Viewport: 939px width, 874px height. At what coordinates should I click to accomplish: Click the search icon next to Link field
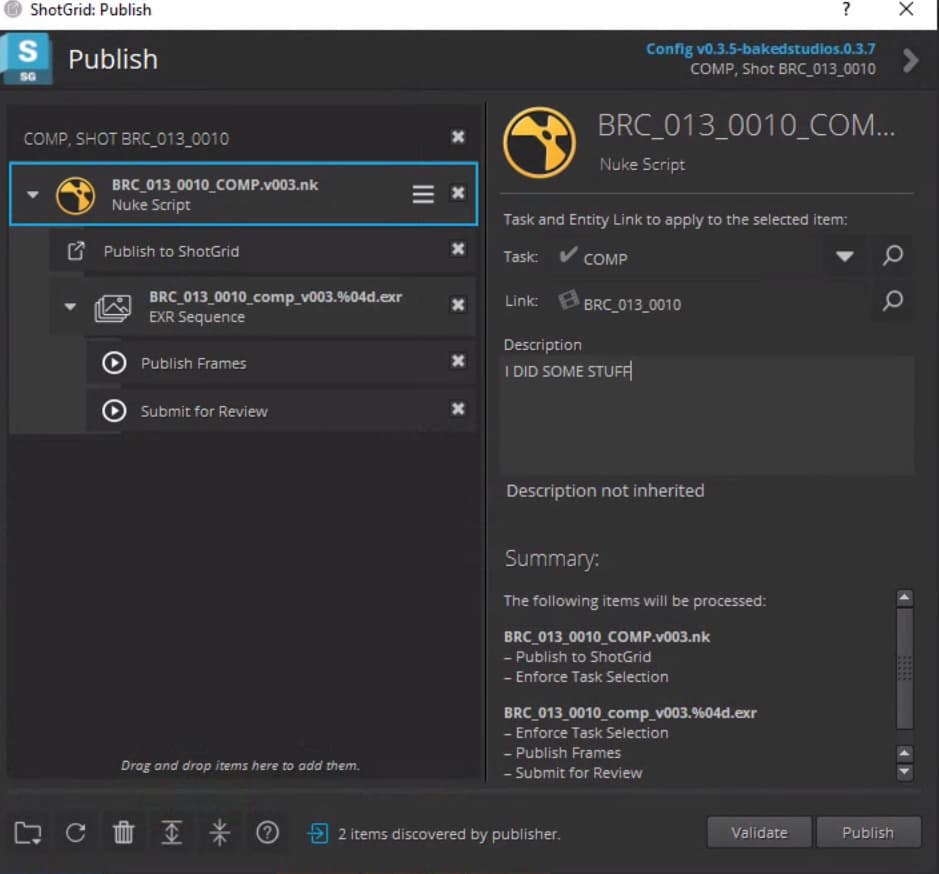click(x=892, y=301)
